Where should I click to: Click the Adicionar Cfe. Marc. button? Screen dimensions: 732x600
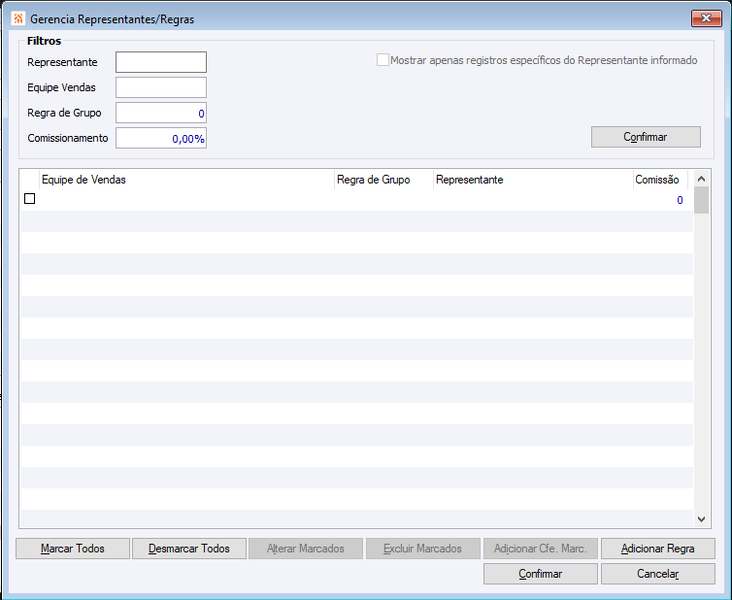click(541, 549)
